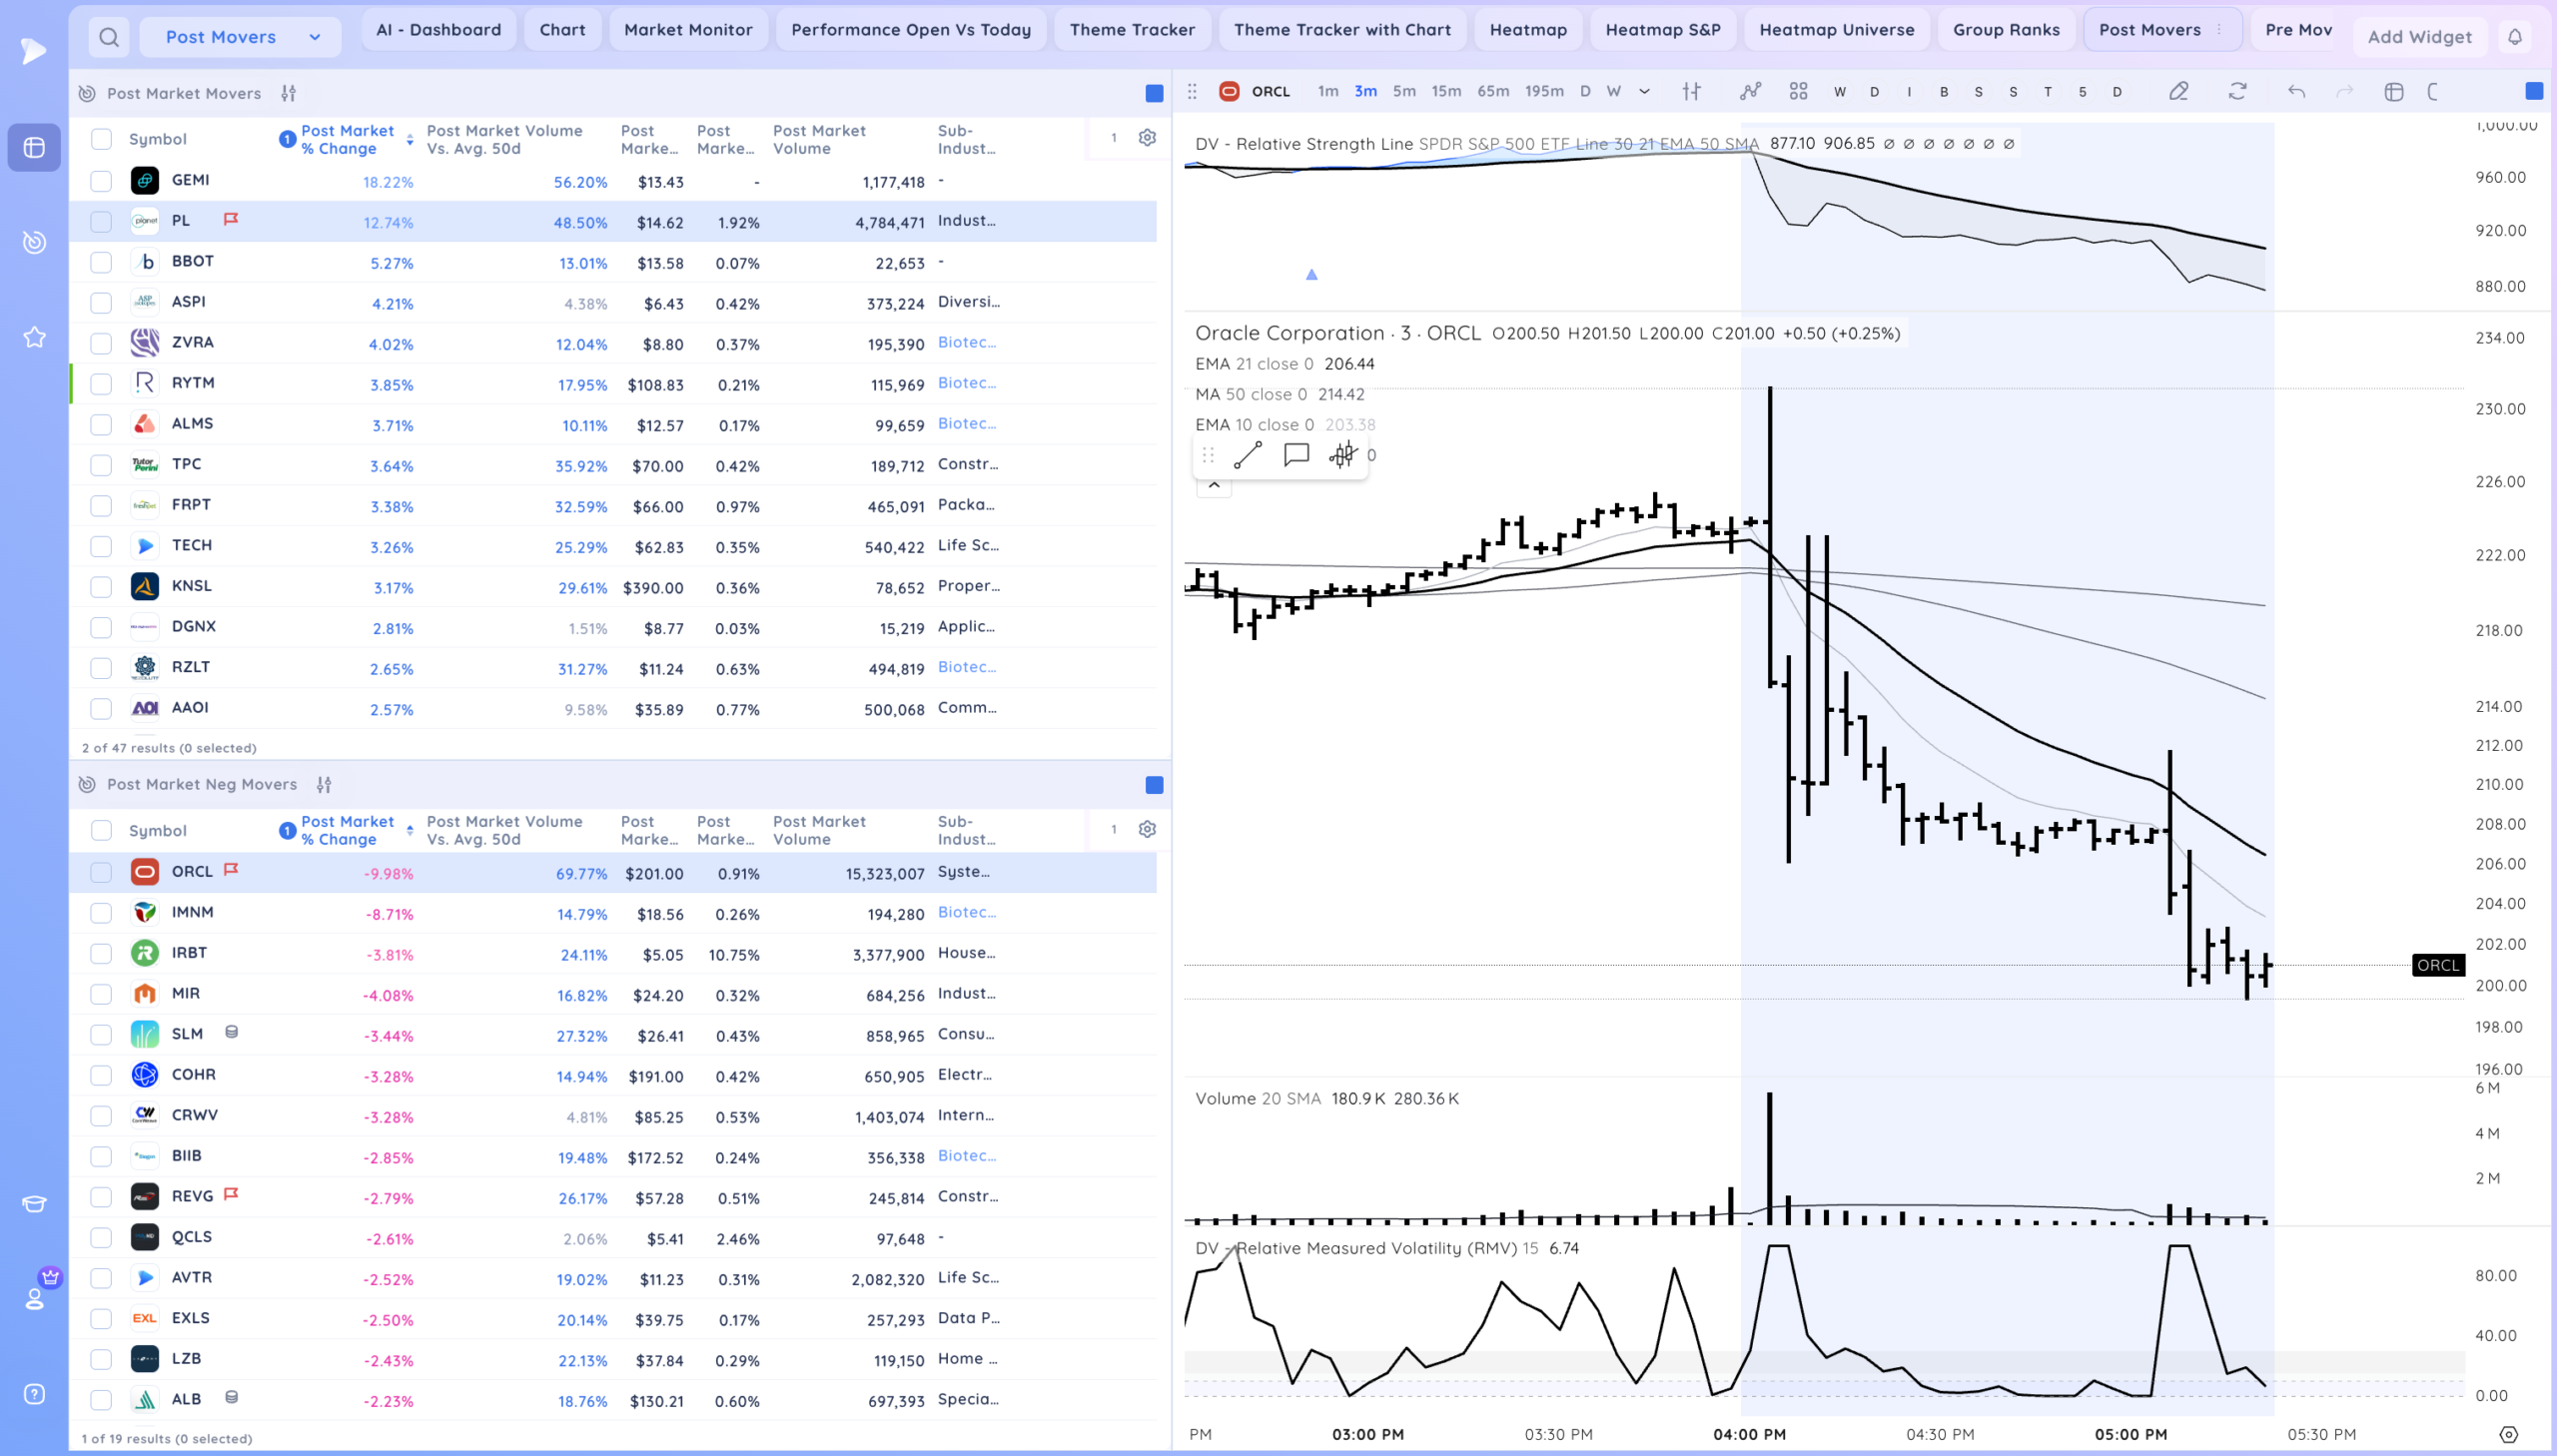Click the chart refresh icon
The width and height of the screenshot is (2557, 1456).
pyautogui.click(x=2237, y=91)
